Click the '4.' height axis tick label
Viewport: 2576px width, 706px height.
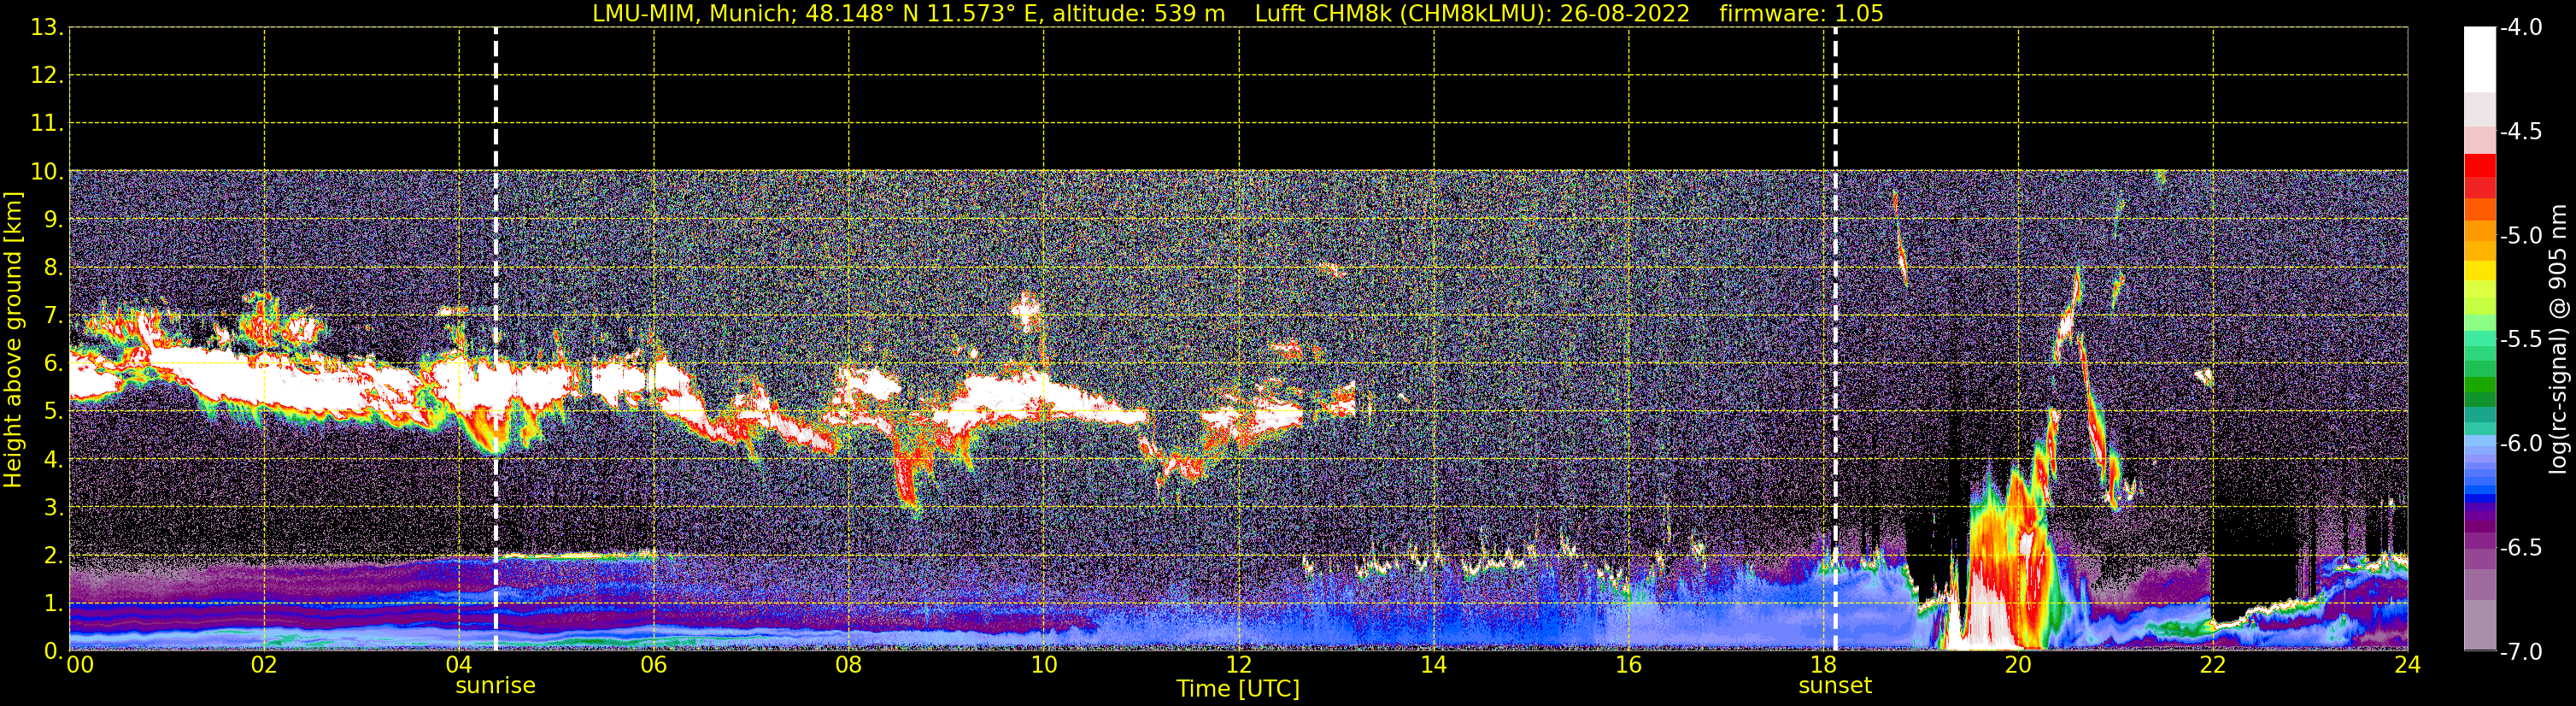coord(54,460)
